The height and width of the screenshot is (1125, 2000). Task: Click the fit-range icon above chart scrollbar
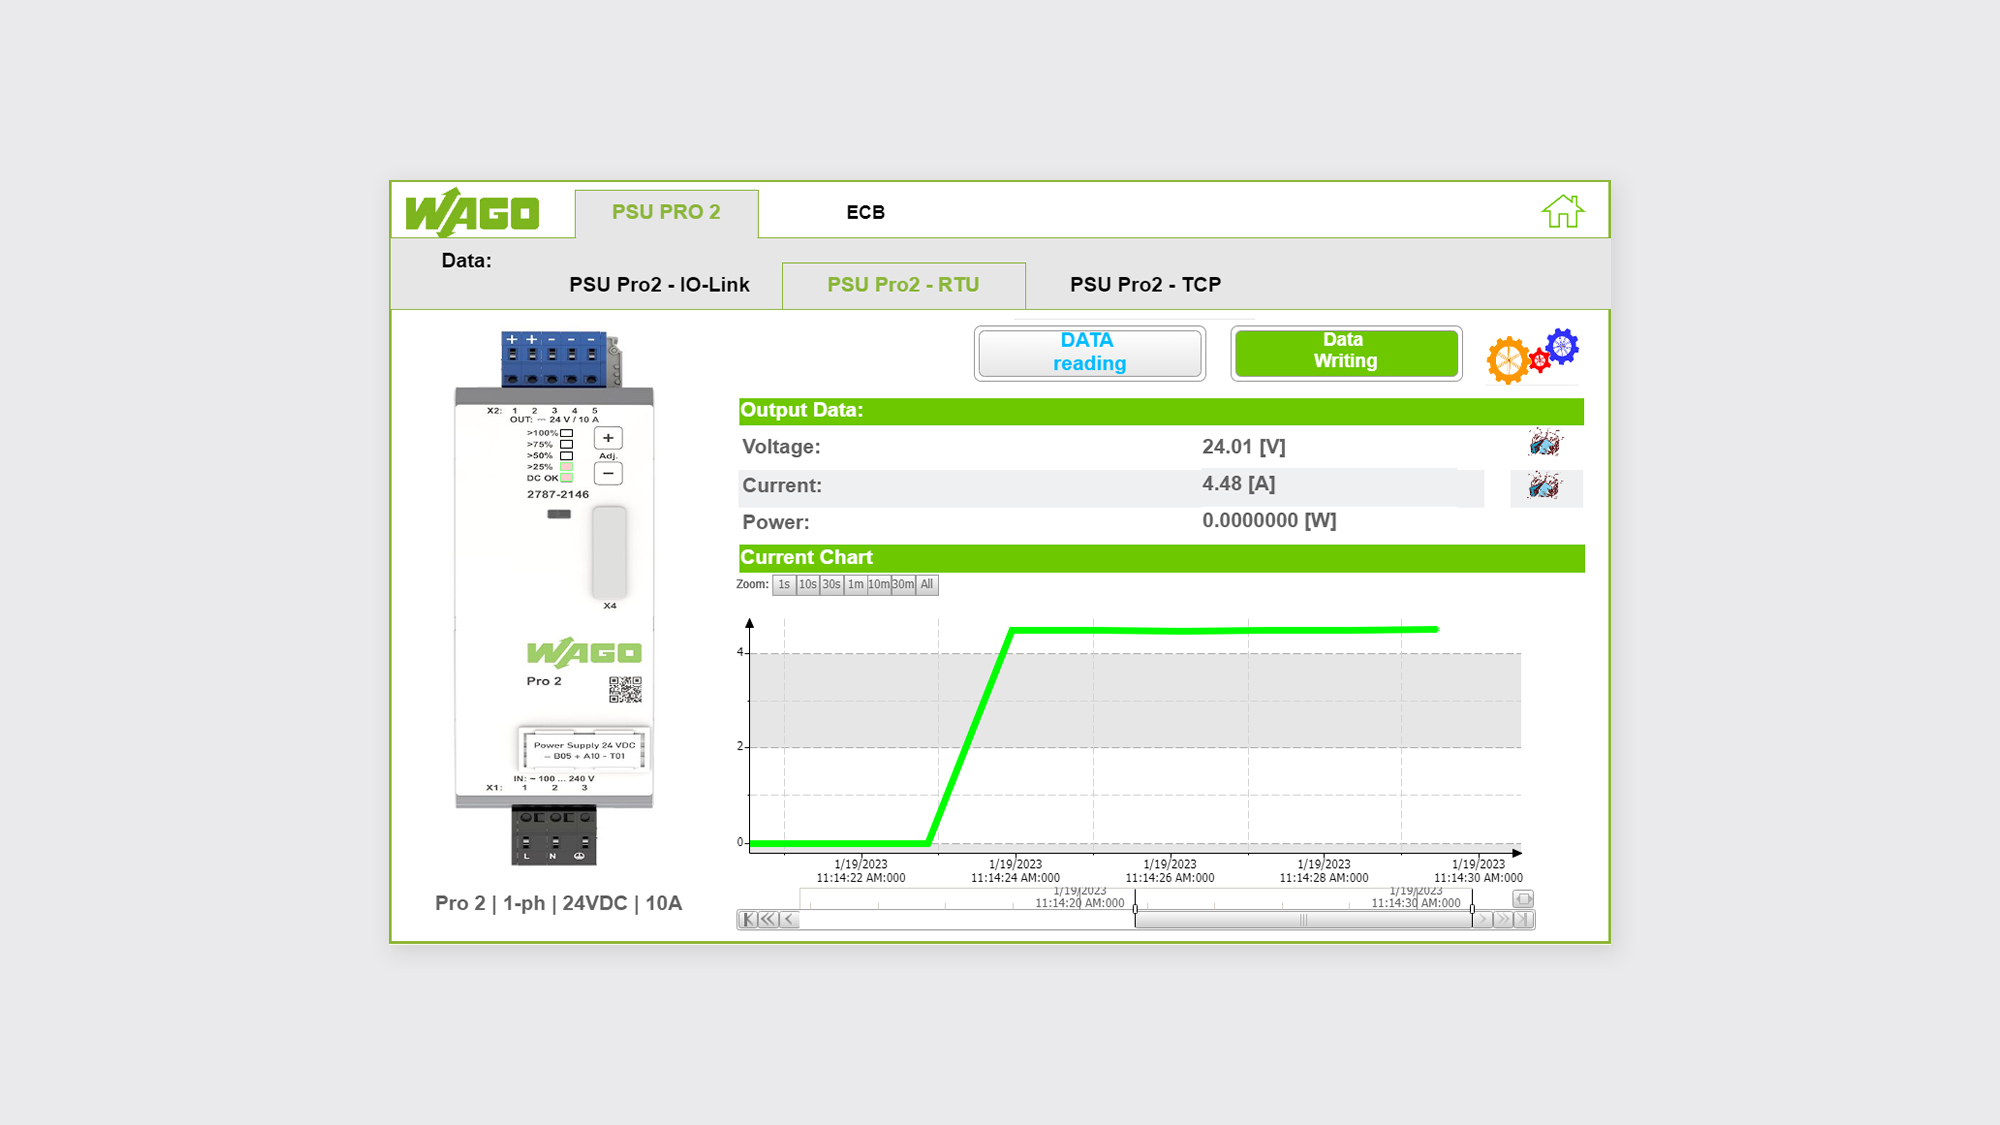pos(1523,899)
